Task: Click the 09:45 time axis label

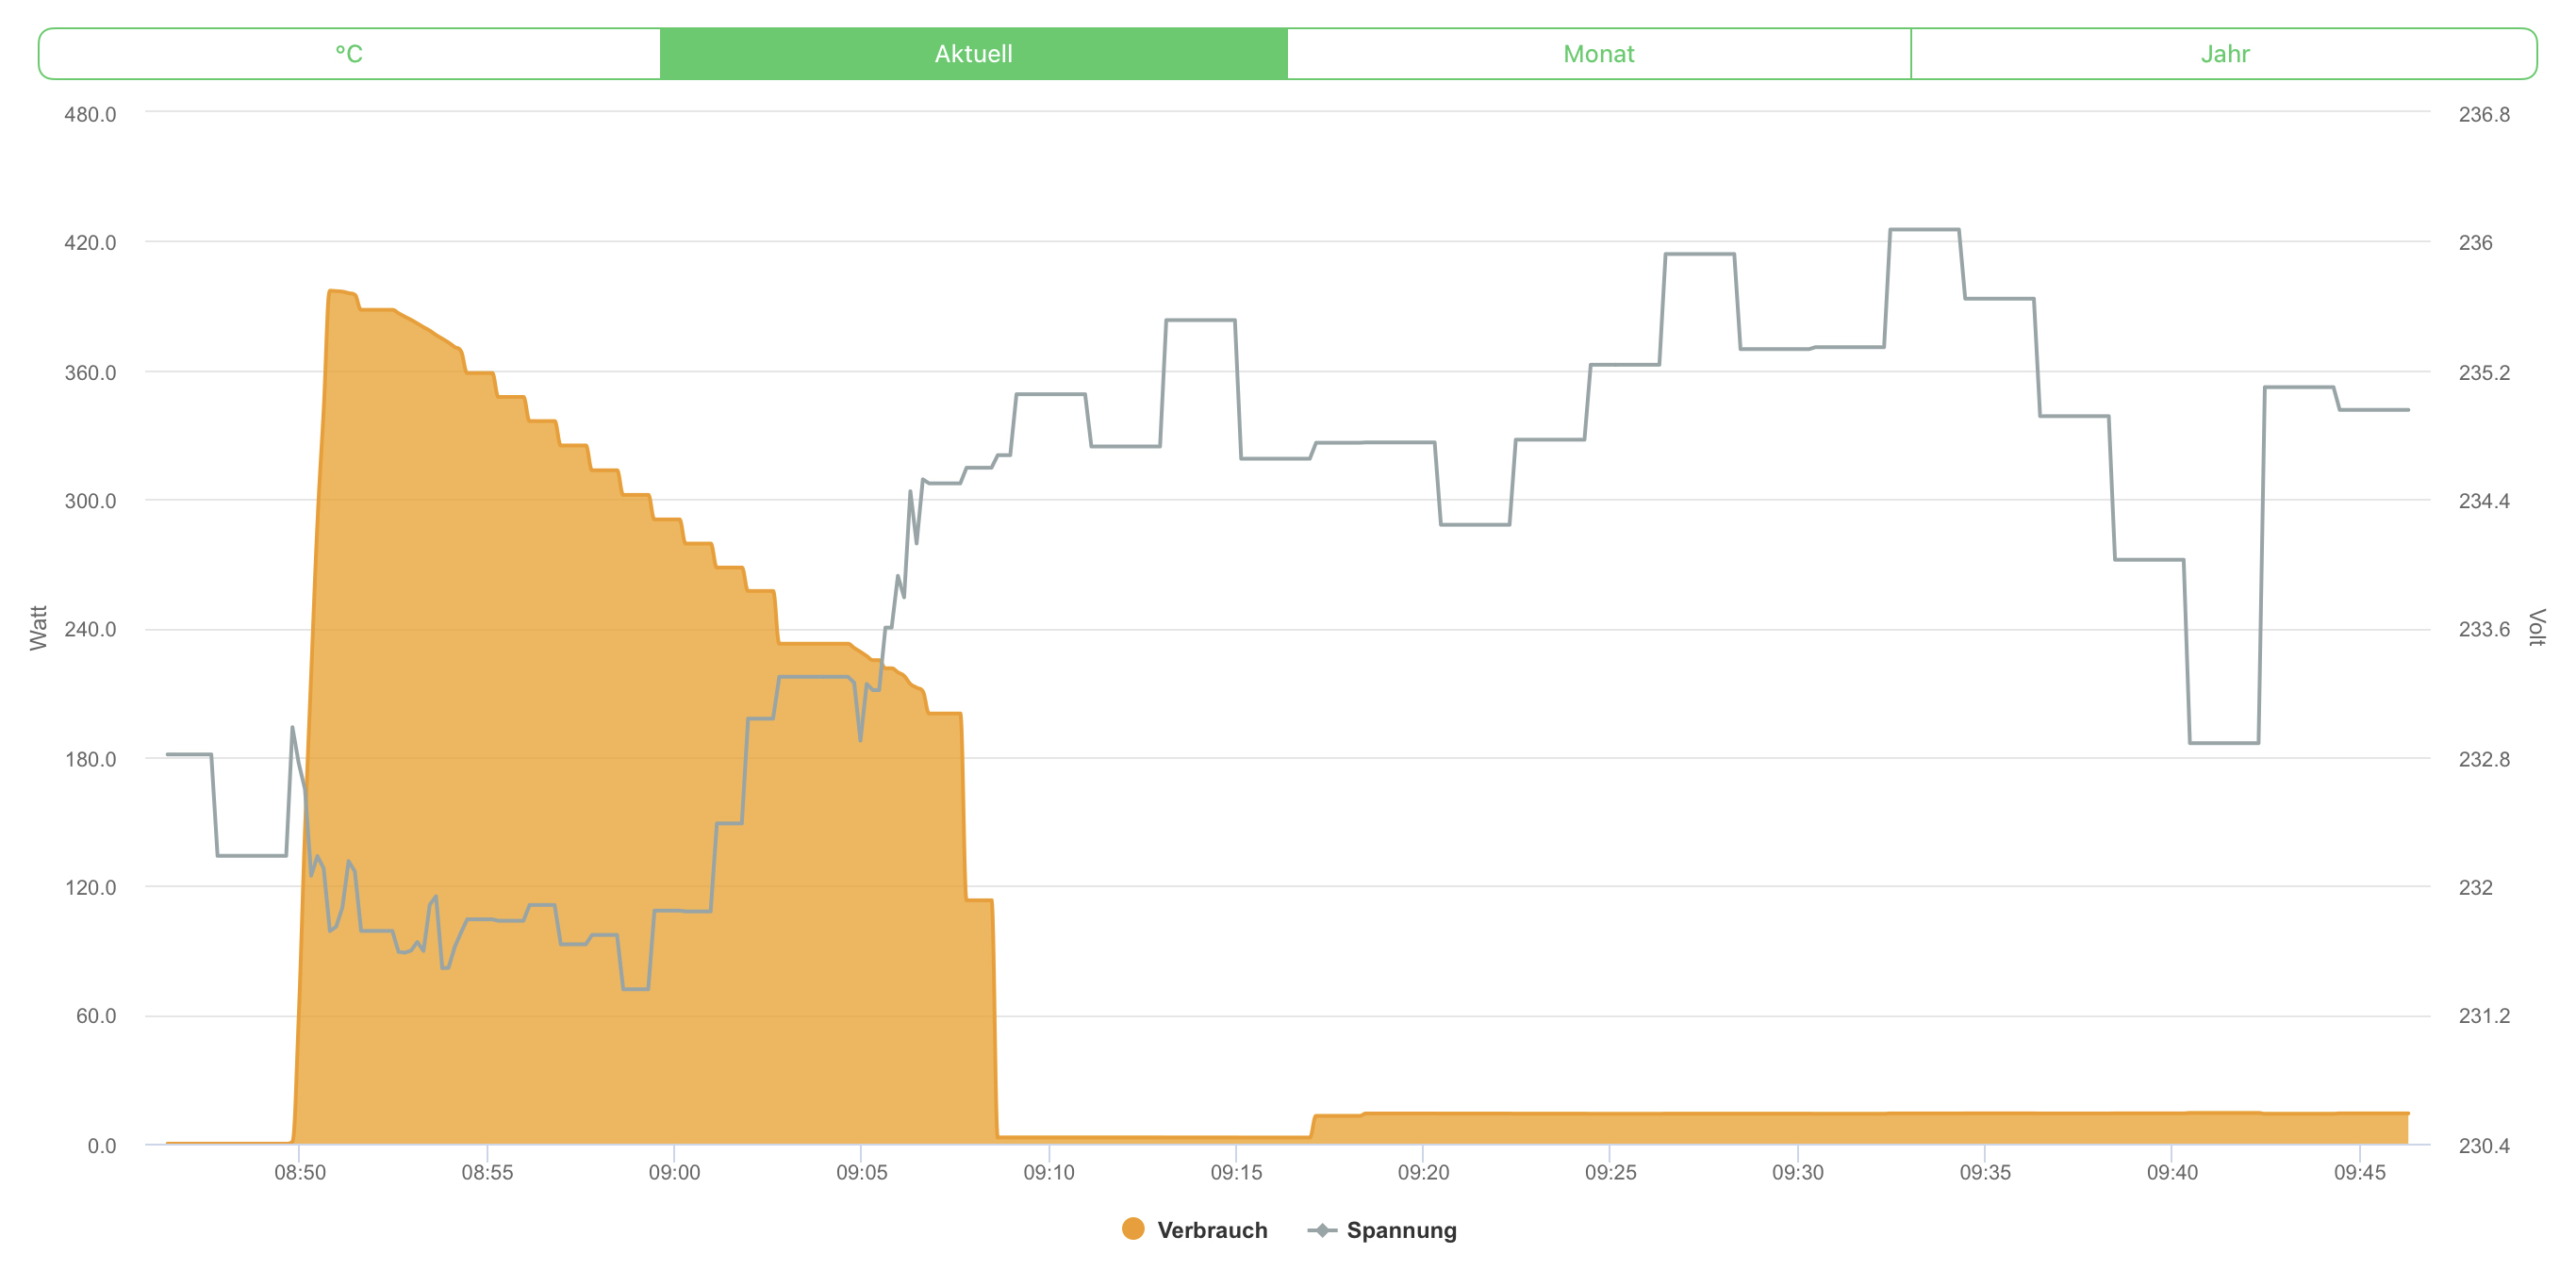Action: [2359, 1172]
